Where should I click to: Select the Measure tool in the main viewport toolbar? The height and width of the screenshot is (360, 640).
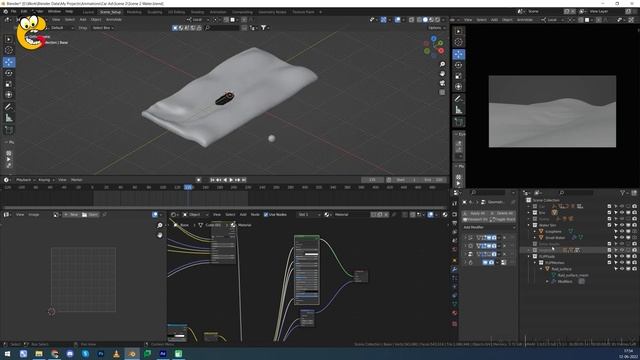(9, 118)
